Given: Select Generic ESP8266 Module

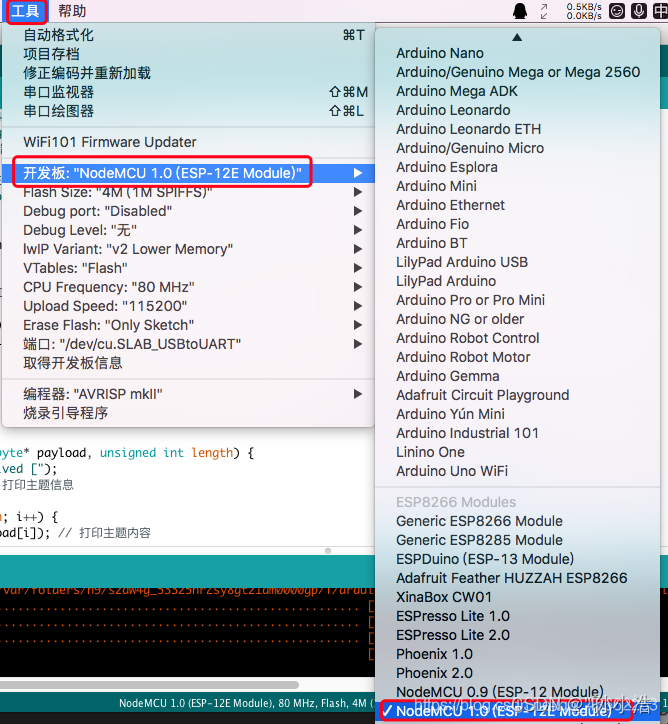Looking at the screenshot, I should 518,521.
